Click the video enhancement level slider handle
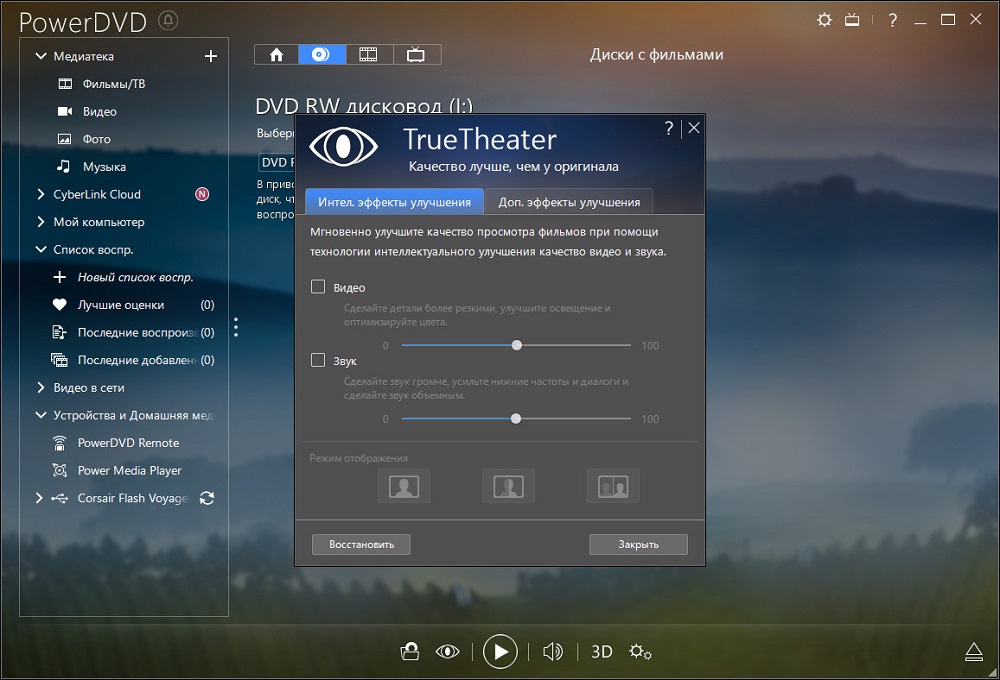The height and width of the screenshot is (680, 1000). tap(517, 345)
